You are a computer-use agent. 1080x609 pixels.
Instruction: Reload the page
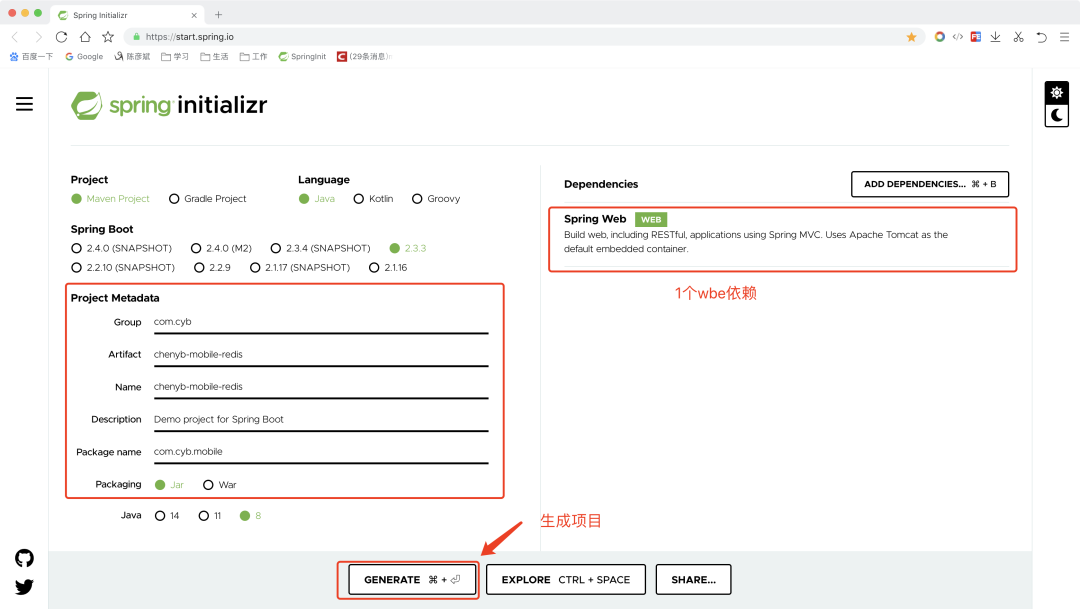click(61, 37)
